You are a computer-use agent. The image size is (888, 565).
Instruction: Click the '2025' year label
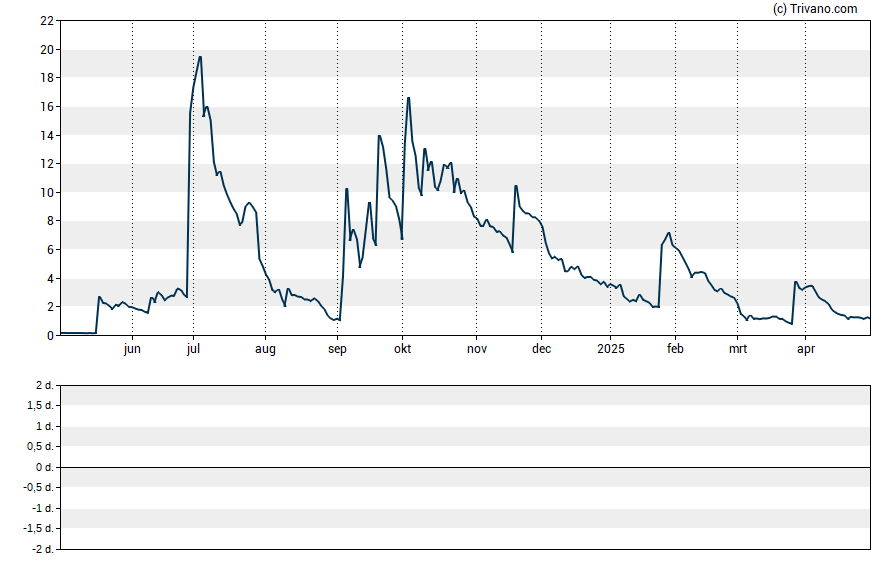[610, 349]
